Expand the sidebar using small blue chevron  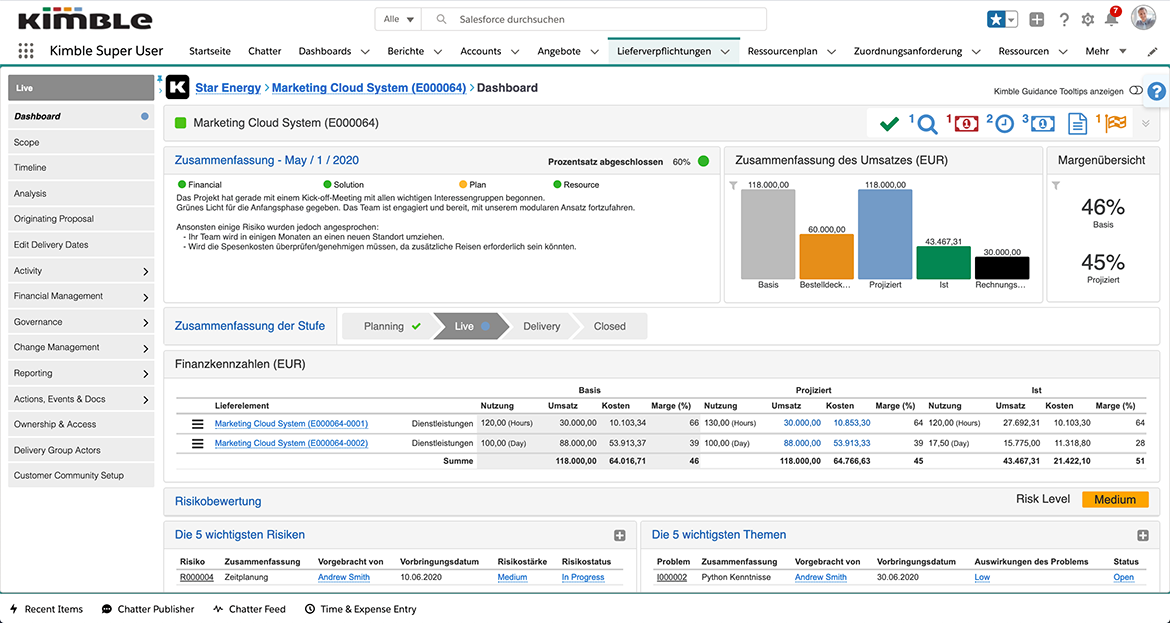click(160, 91)
